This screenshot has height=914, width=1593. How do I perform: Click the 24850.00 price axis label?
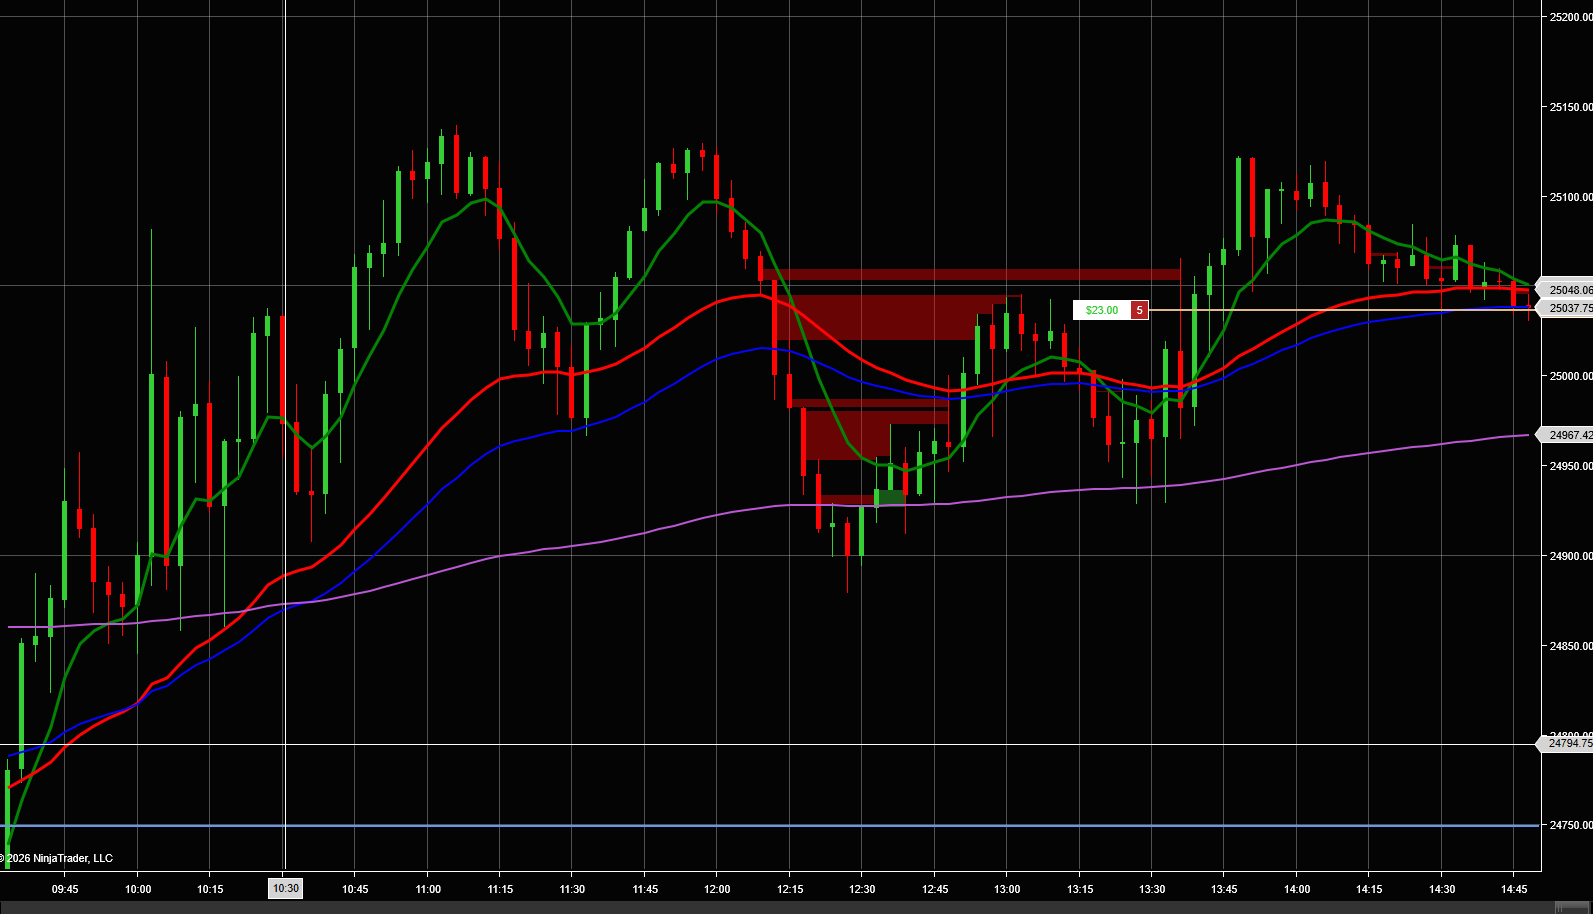(1570, 646)
